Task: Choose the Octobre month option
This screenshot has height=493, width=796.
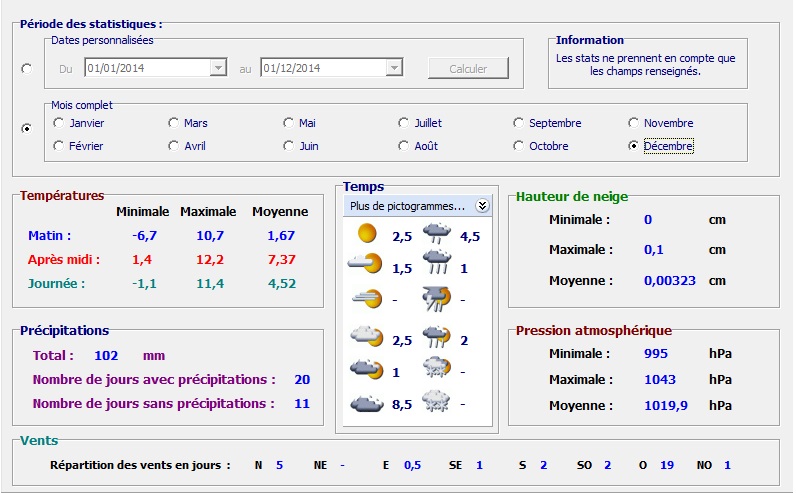Action: pyautogui.click(x=541, y=146)
